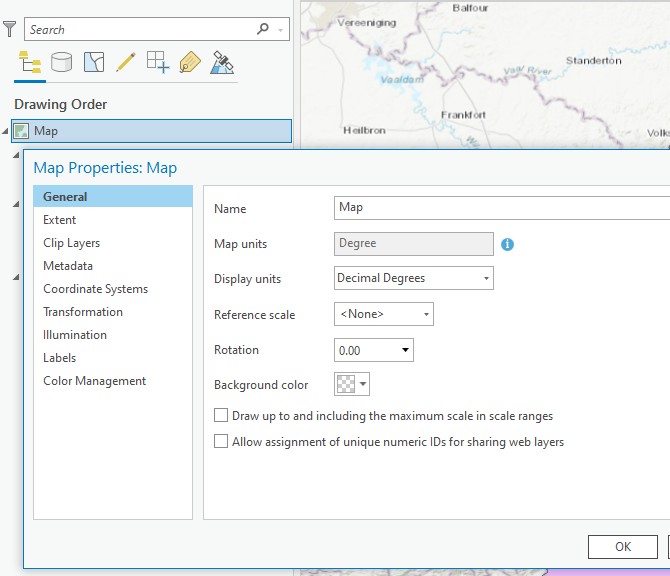Click the OK button
Viewport: 670px width, 576px height.
(x=623, y=547)
